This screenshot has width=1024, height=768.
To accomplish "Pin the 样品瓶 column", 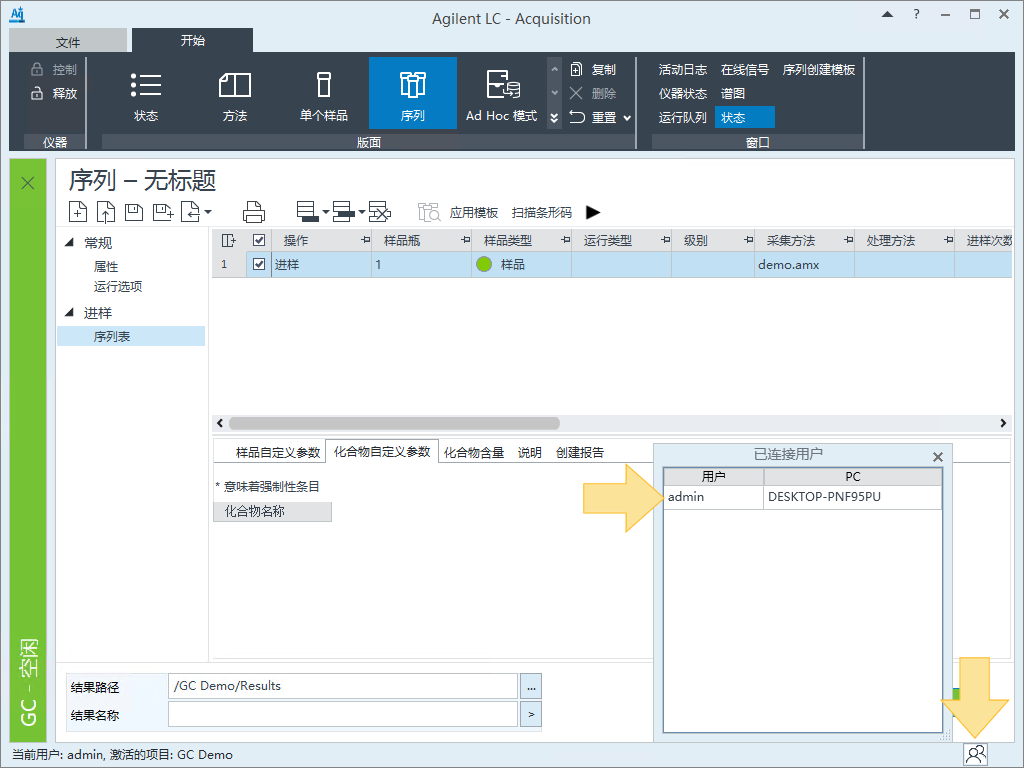I will pyautogui.click(x=465, y=240).
